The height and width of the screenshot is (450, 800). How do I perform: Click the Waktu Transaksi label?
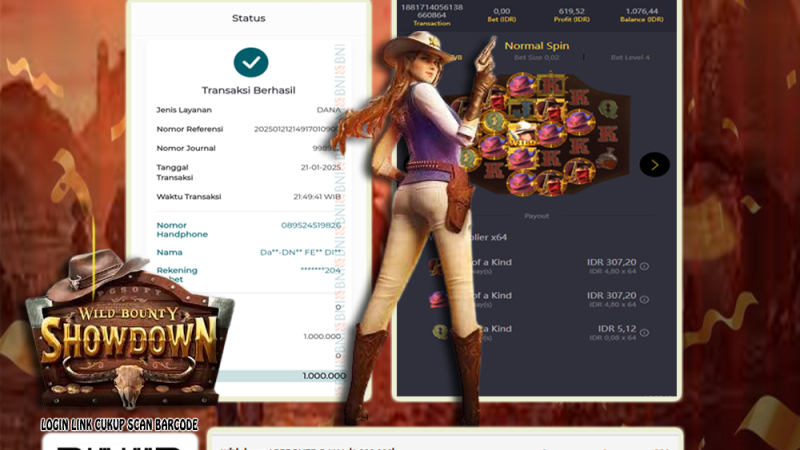point(189,197)
